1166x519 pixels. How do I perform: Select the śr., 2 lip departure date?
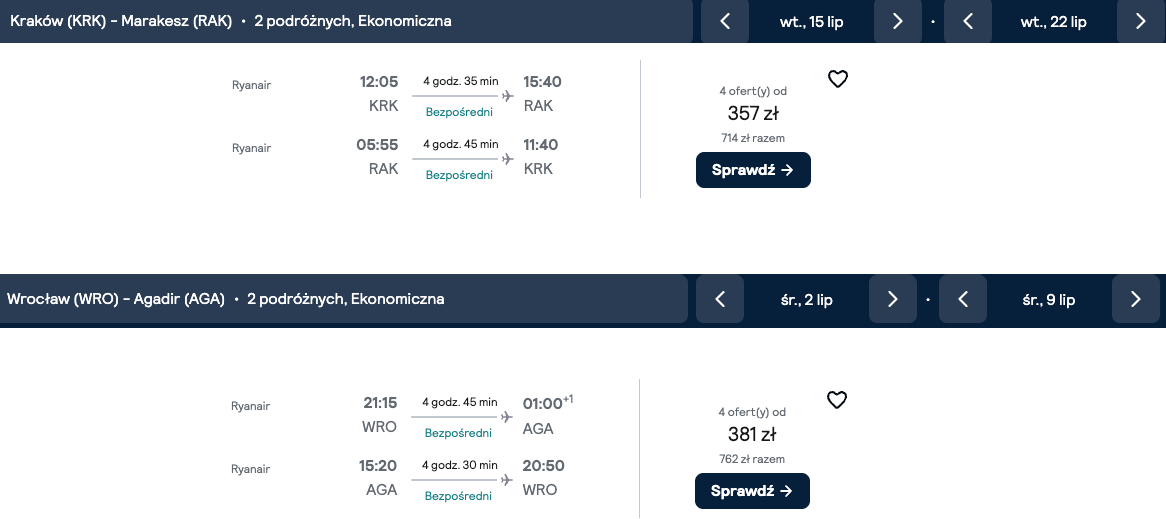806,300
